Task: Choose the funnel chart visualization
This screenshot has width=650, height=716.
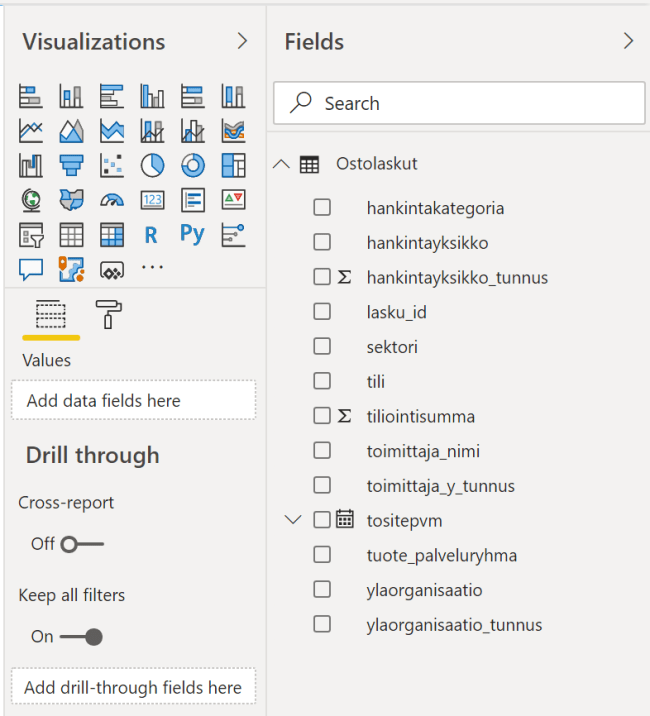Action: [x=71, y=165]
